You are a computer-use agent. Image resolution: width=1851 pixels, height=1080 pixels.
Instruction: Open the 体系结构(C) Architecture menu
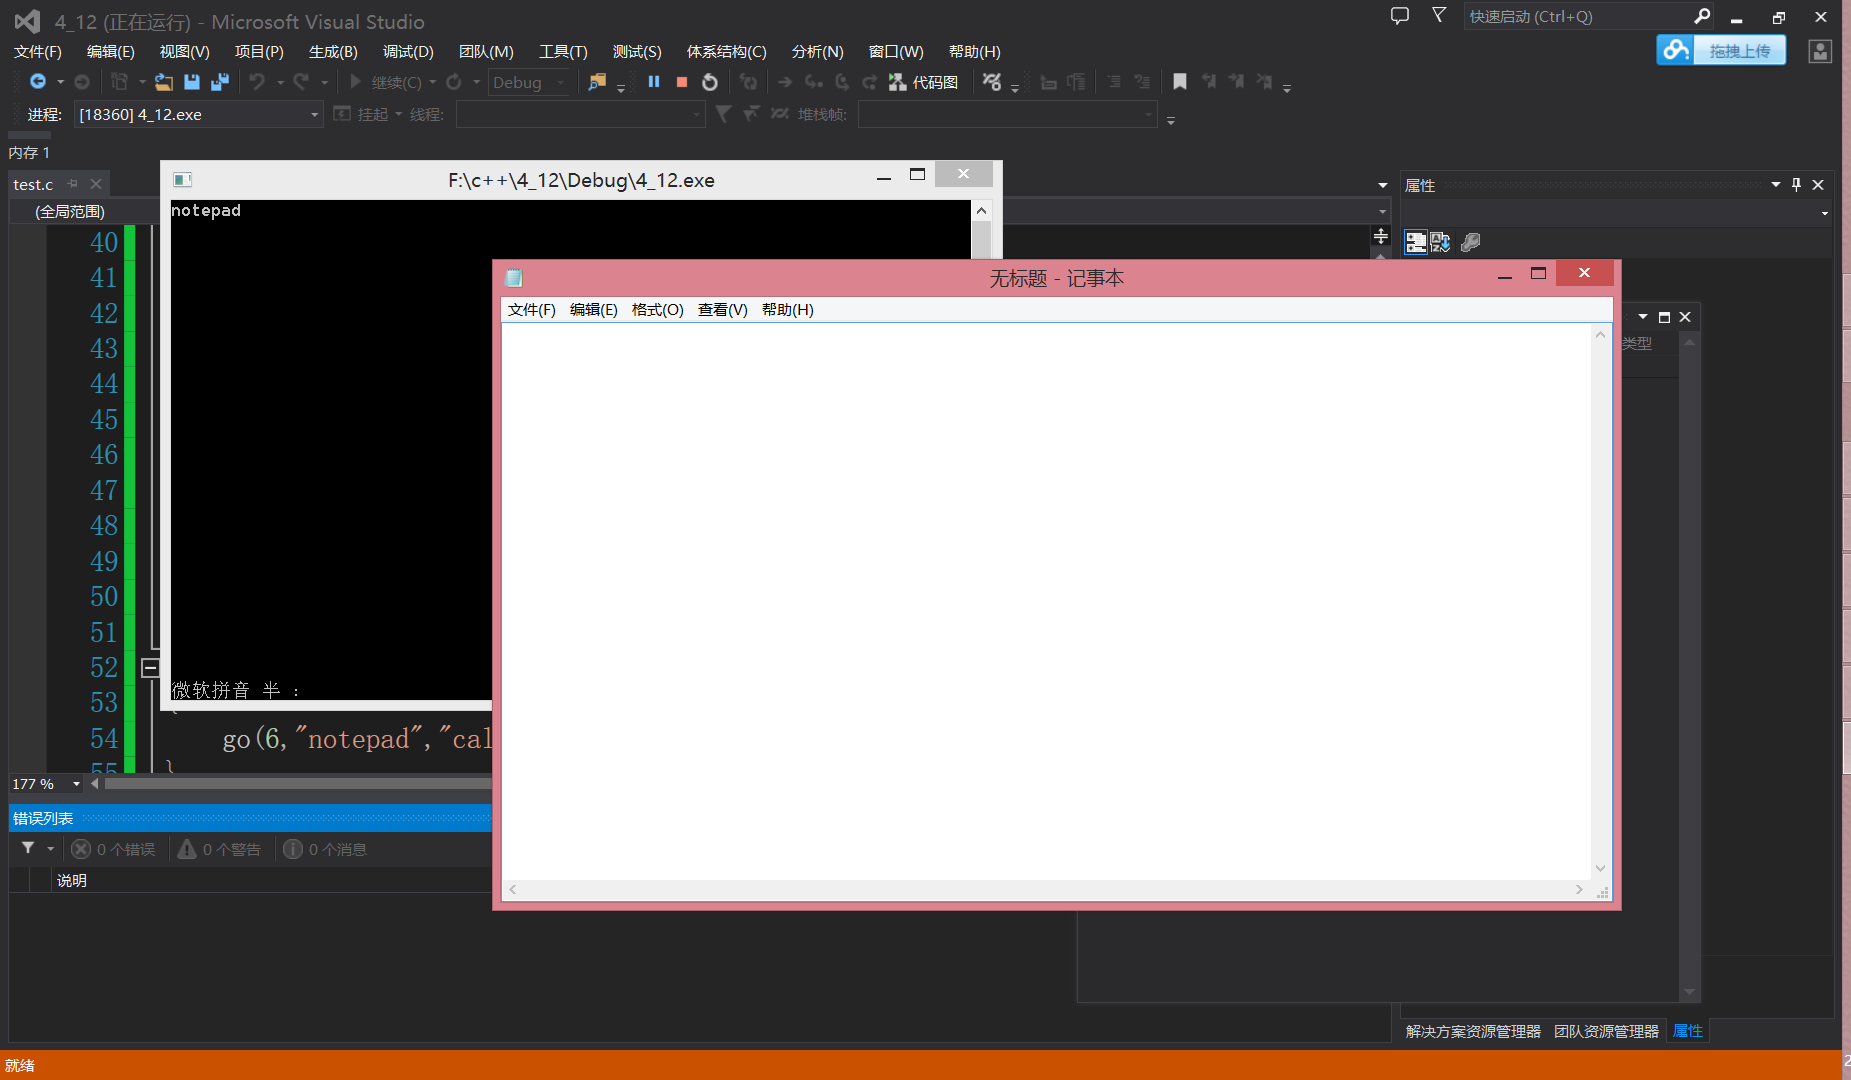pos(726,51)
